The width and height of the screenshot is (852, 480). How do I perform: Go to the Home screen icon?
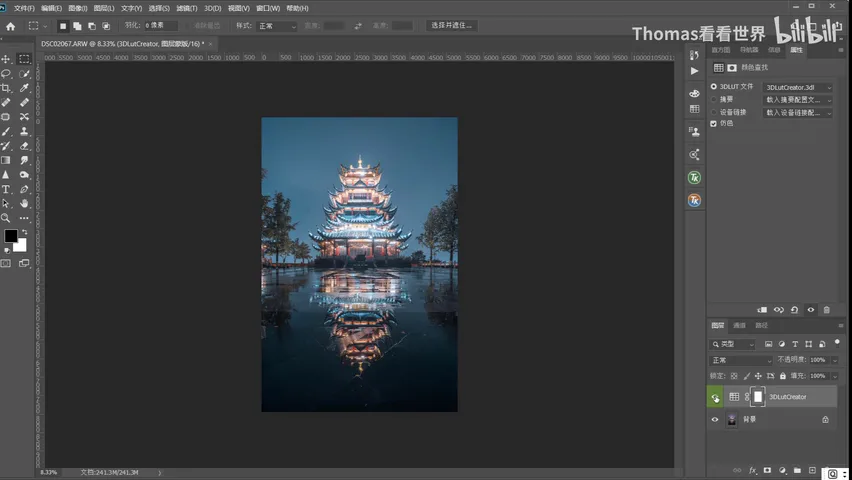10,26
